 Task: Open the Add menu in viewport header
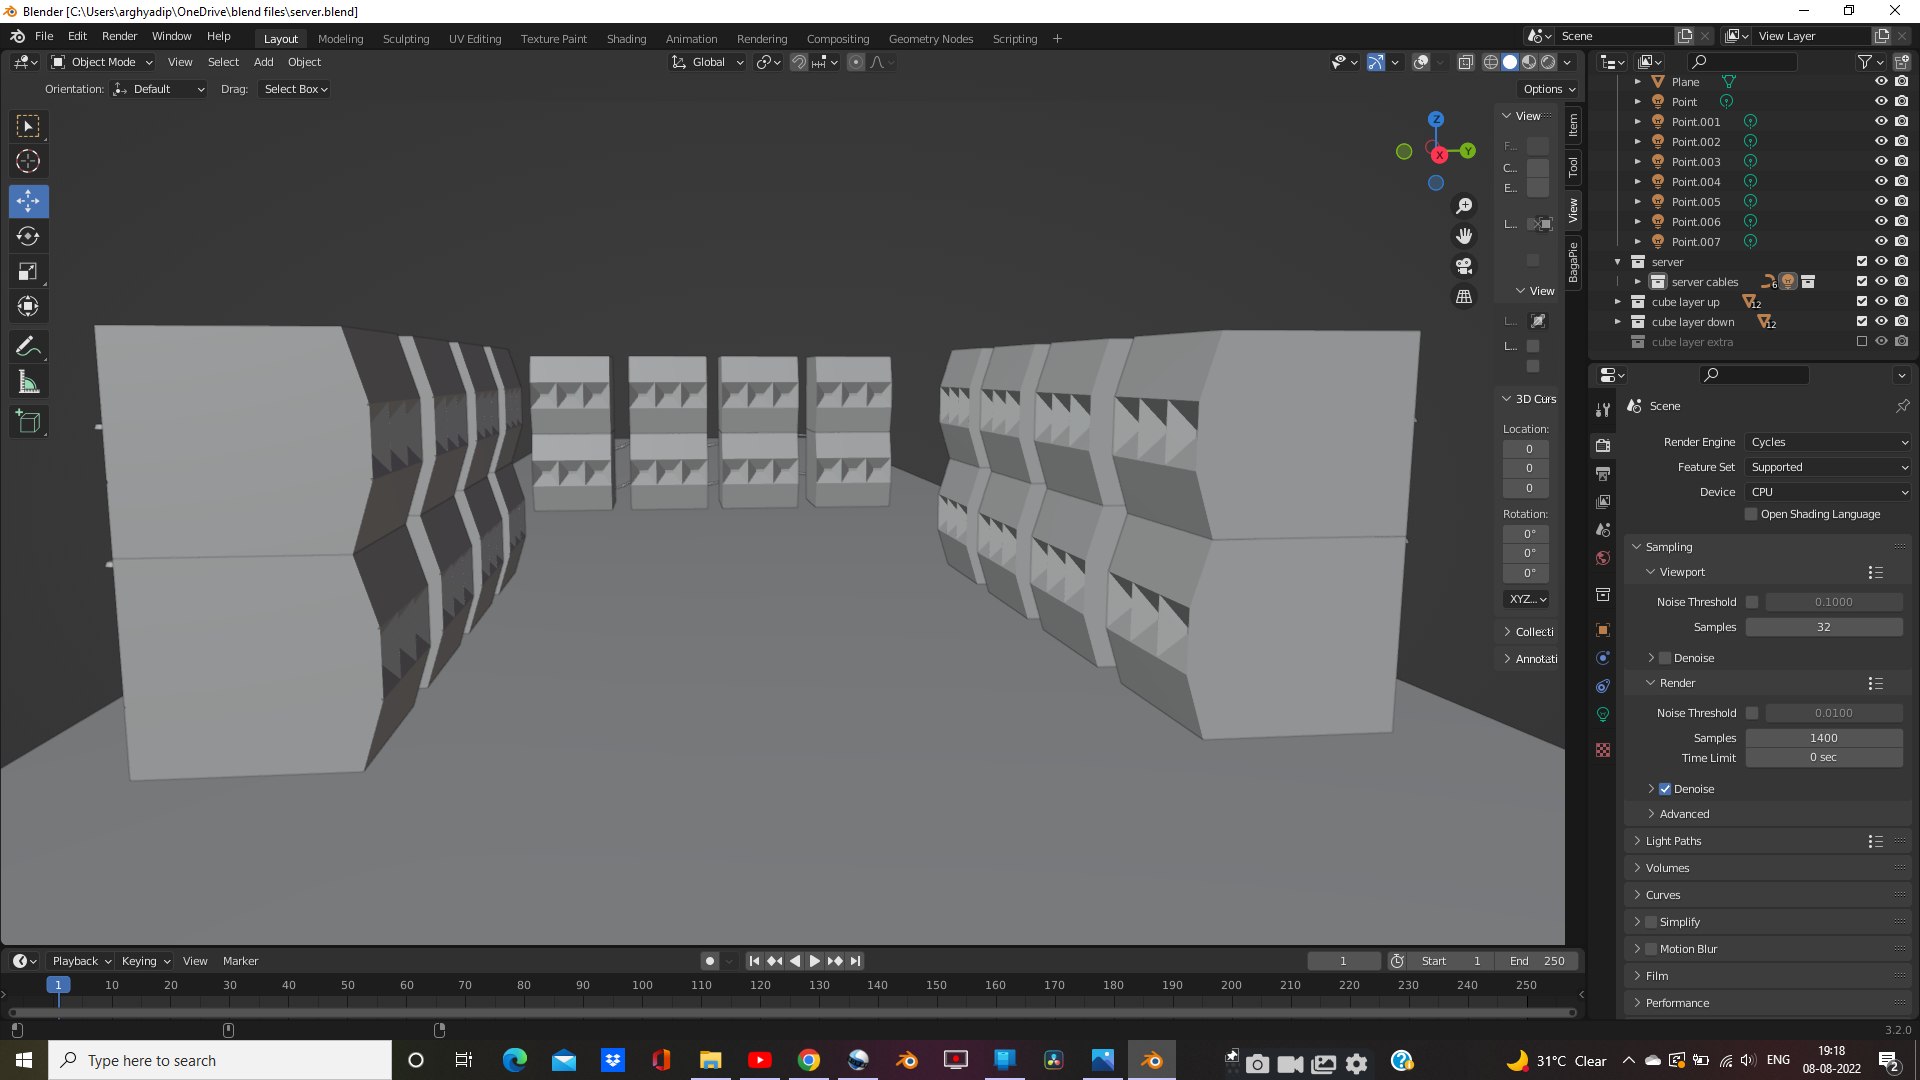(263, 62)
